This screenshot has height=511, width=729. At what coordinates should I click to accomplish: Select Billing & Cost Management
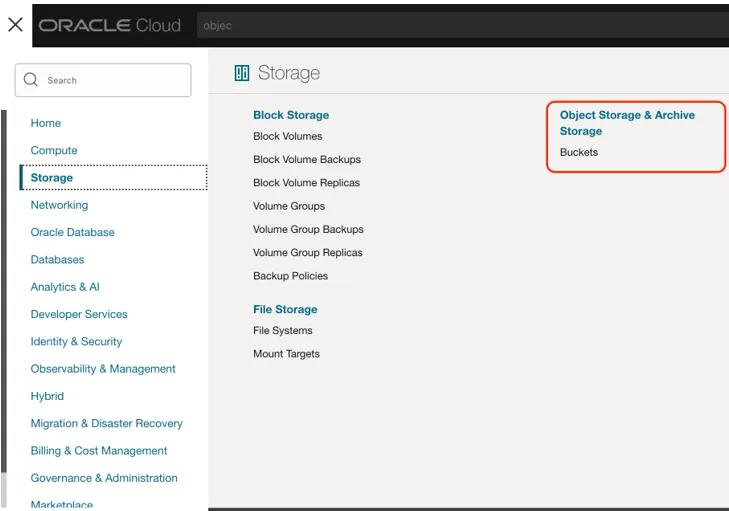pyautogui.click(x=99, y=451)
